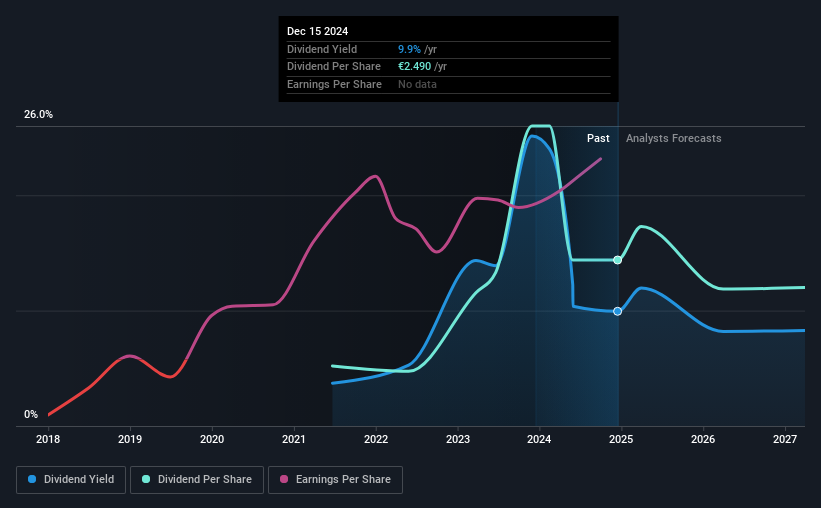This screenshot has height=508, width=821.
Task: Click the Earnings Per Share tooltip row label
Action: point(334,84)
